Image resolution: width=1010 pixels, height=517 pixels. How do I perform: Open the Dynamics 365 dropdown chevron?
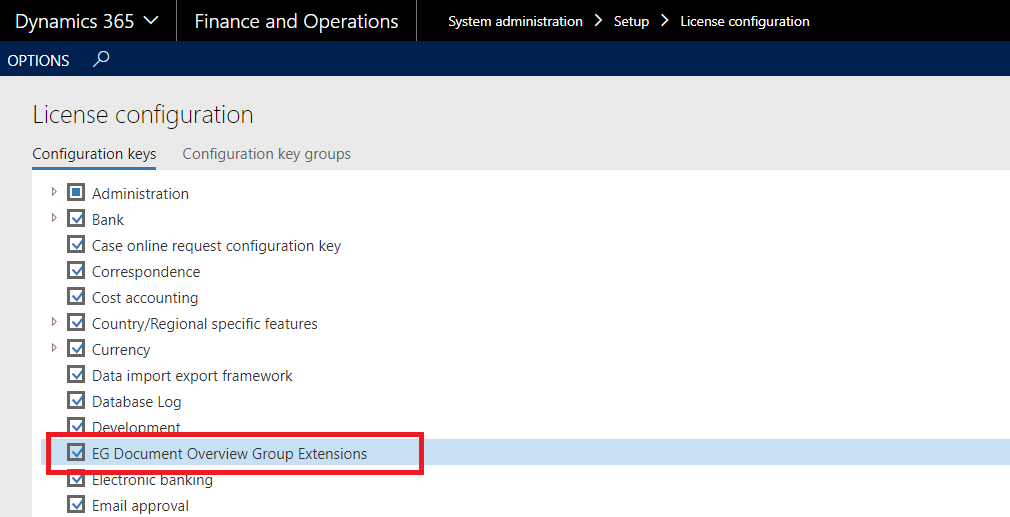(151, 21)
